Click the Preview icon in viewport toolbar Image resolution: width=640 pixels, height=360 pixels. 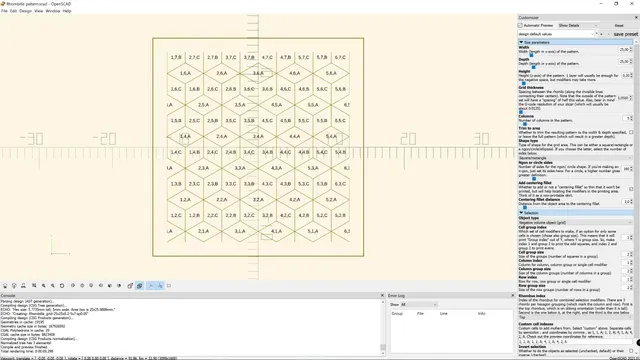(x=5, y=286)
